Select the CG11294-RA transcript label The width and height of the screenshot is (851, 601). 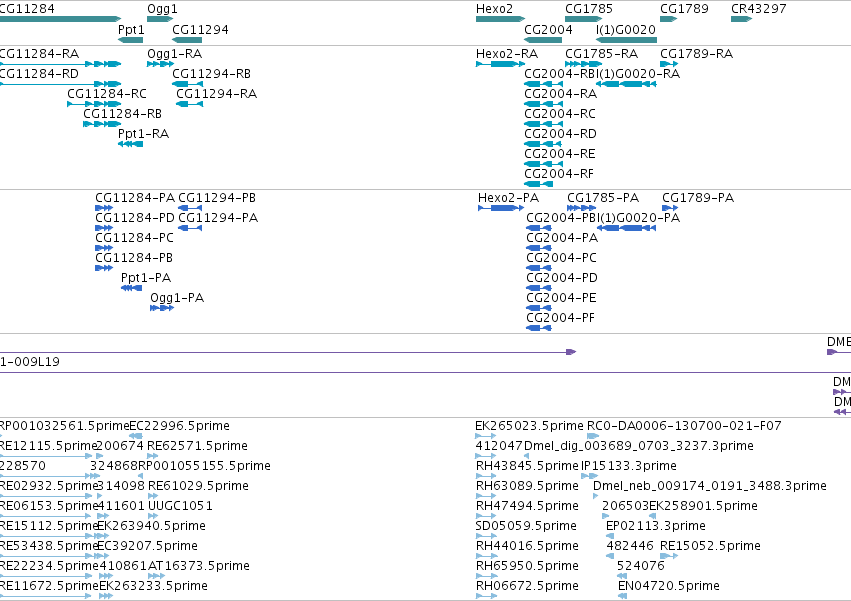pyautogui.click(x=217, y=93)
